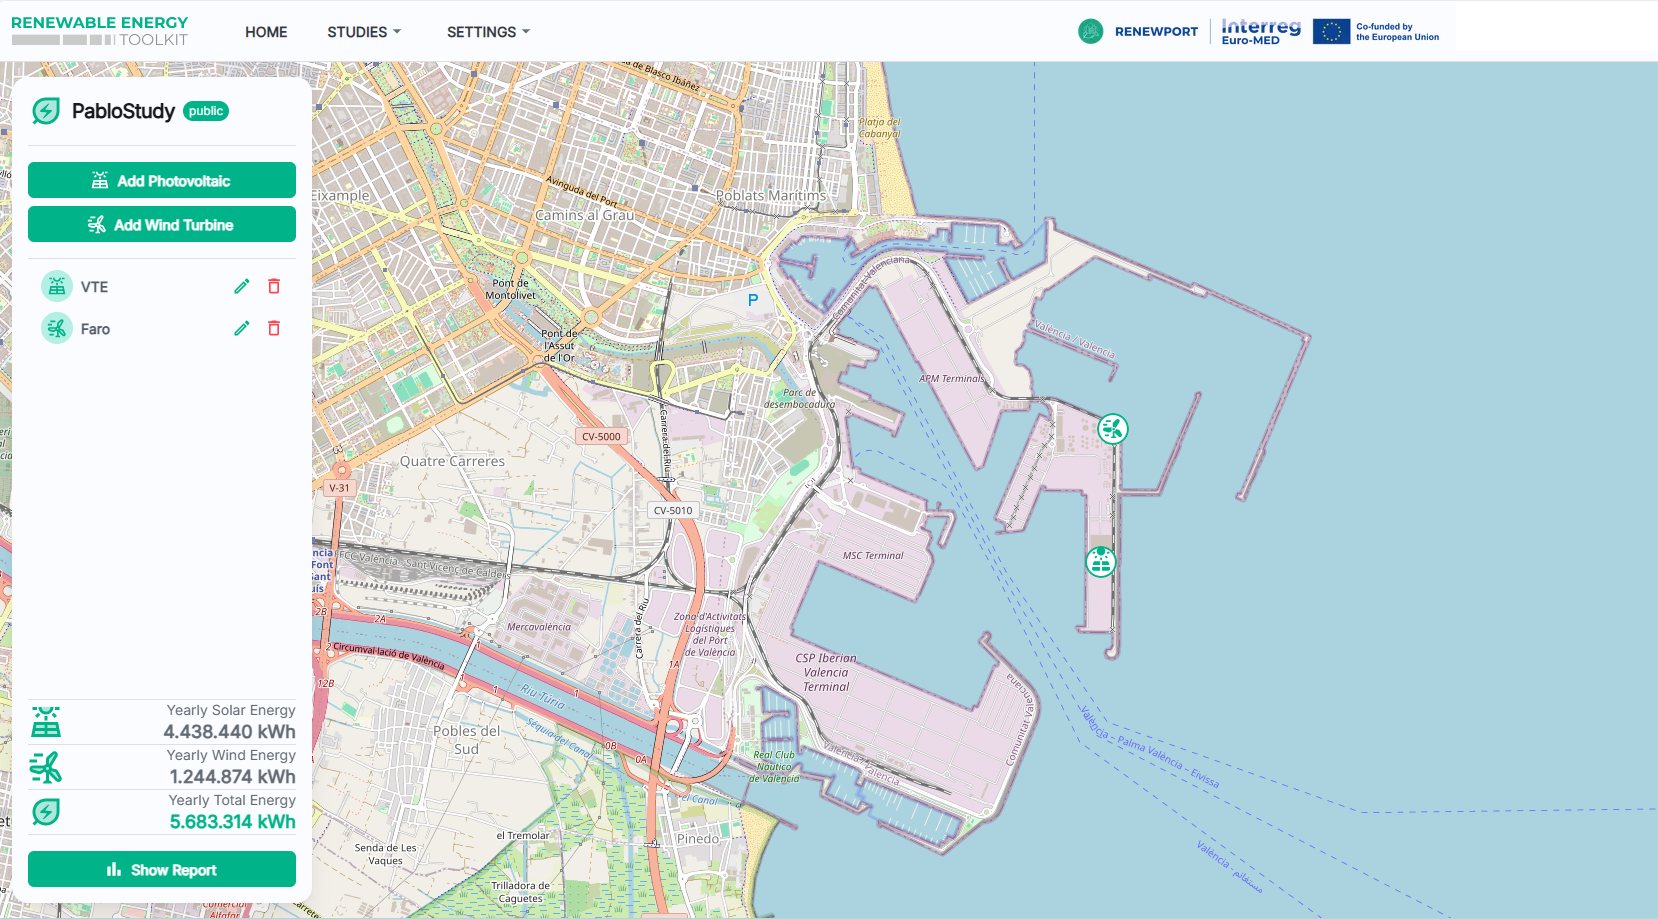Click the trash icon next to Faro

tap(274, 329)
